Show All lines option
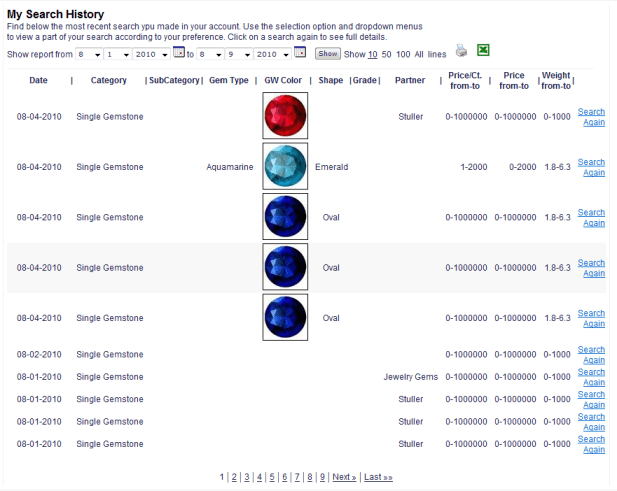617x491 pixels. (x=419, y=54)
